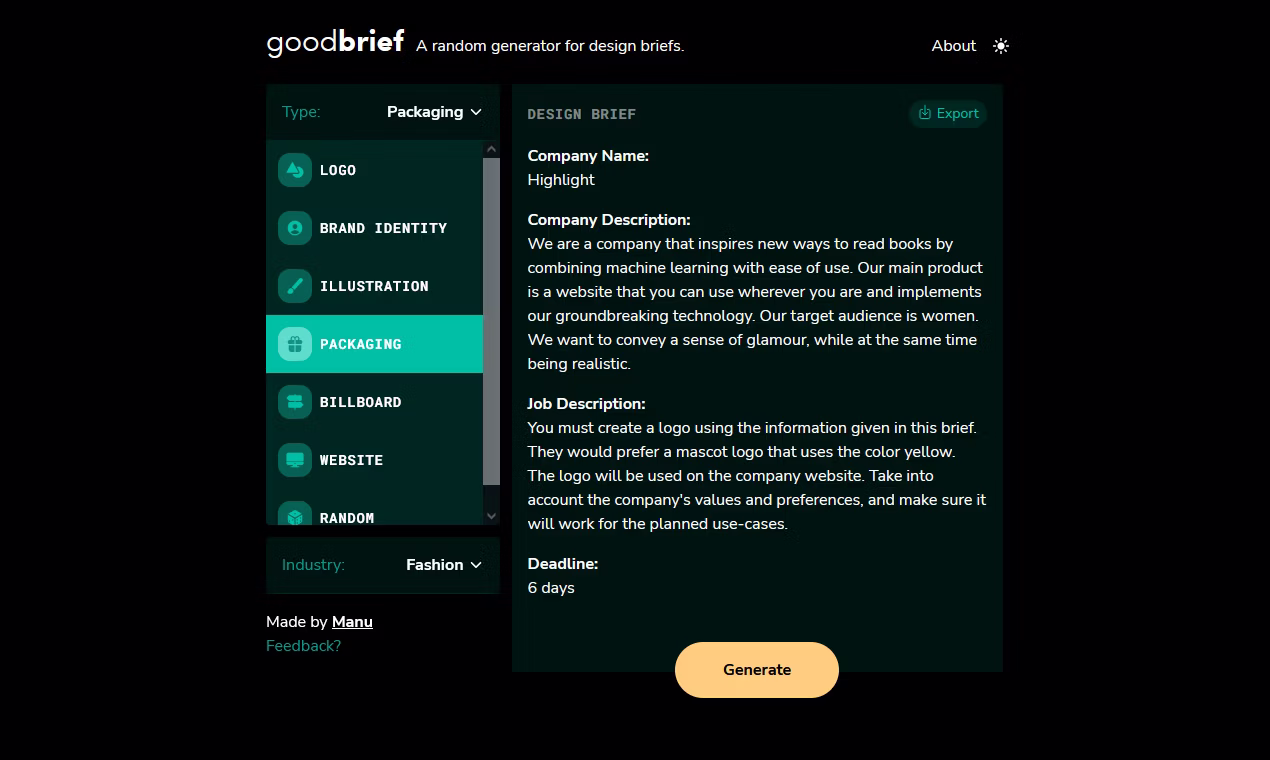Click the Website monitor icon
This screenshot has height=760, width=1270.
(295, 460)
